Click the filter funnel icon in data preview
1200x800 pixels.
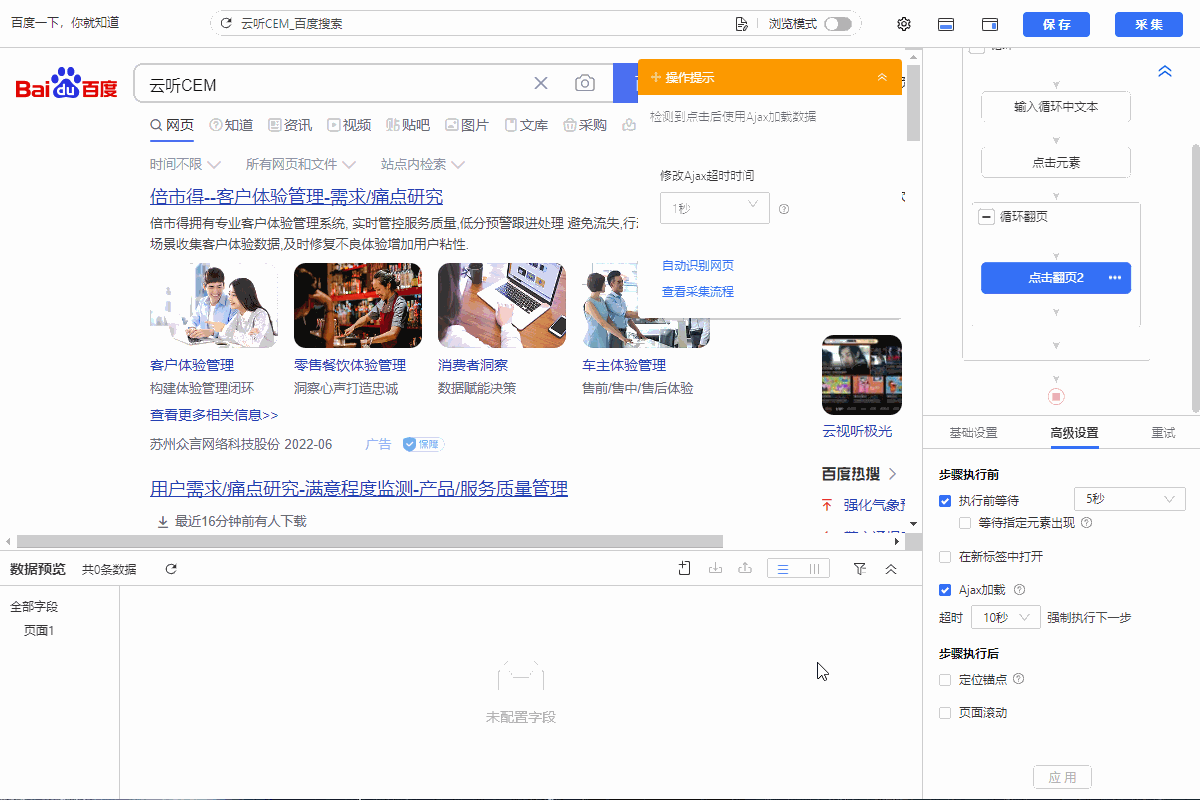pos(860,568)
